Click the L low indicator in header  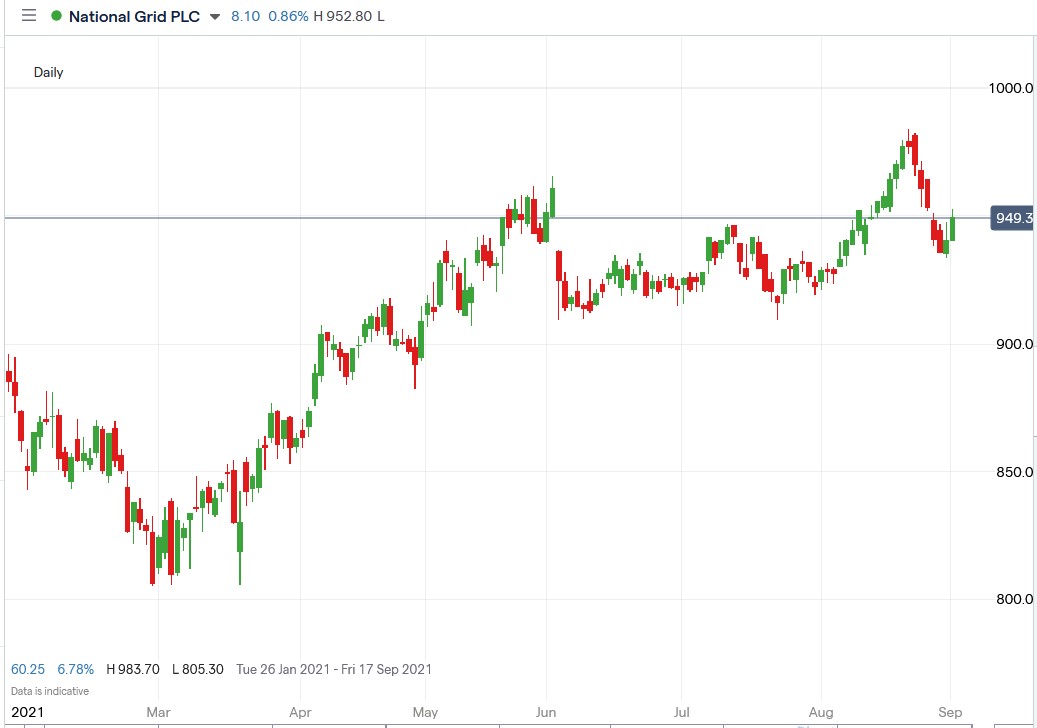click(x=380, y=16)
